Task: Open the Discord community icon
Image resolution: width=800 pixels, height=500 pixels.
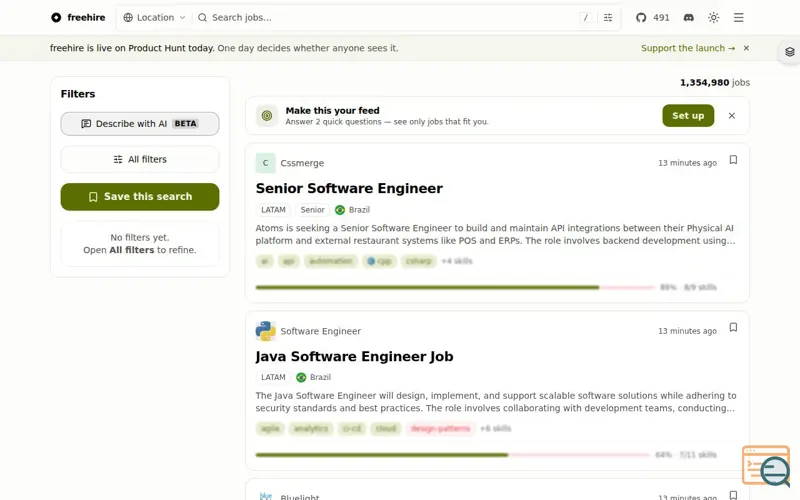Action: coord(688,17)
